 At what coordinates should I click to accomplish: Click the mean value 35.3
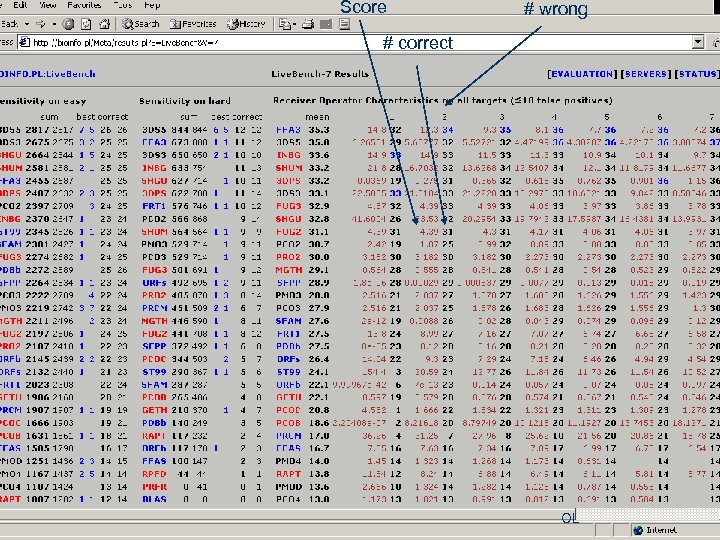click(319, 130)
